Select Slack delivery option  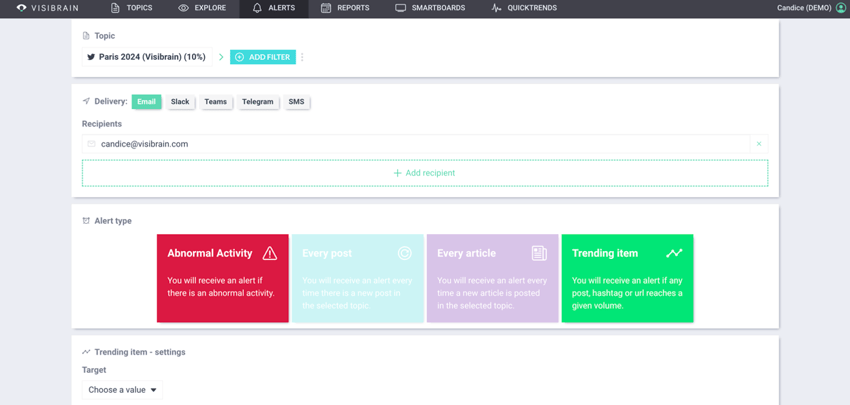click(x=180, y=101)
